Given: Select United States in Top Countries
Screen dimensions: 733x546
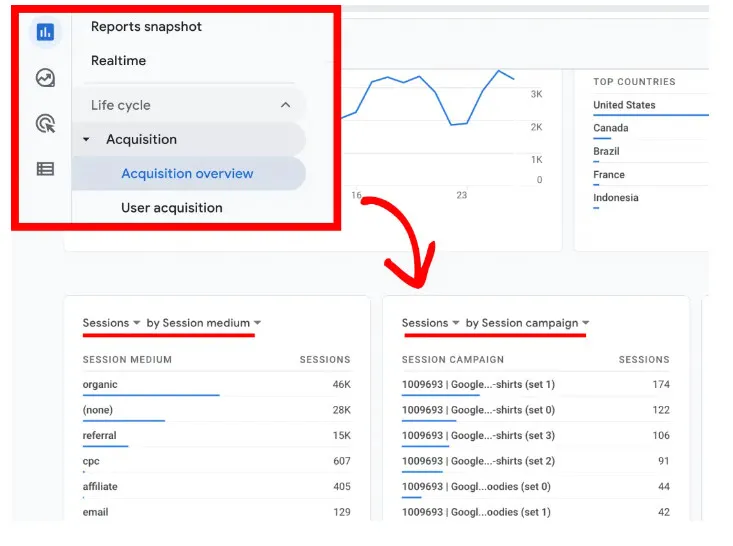Looking at the screenshot, I should pyautogui.click(x=624, y=105).
